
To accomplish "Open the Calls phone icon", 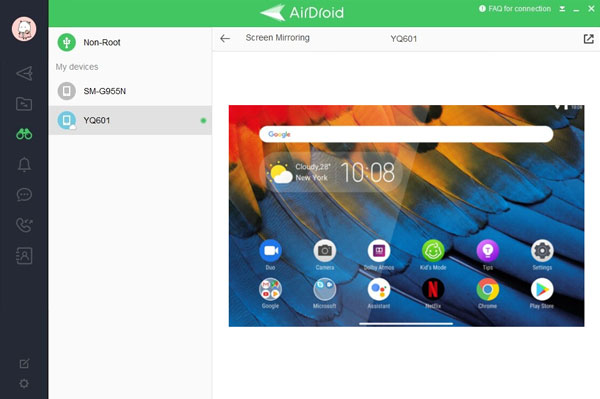I will pos(24,225).
